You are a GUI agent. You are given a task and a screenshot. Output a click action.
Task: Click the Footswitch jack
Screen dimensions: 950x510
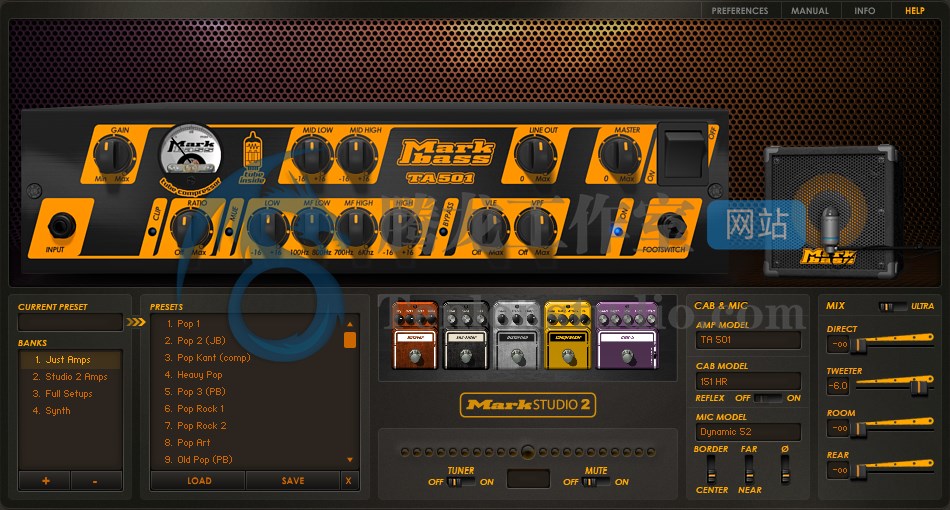pyautogui.click(x=671, y=226)
